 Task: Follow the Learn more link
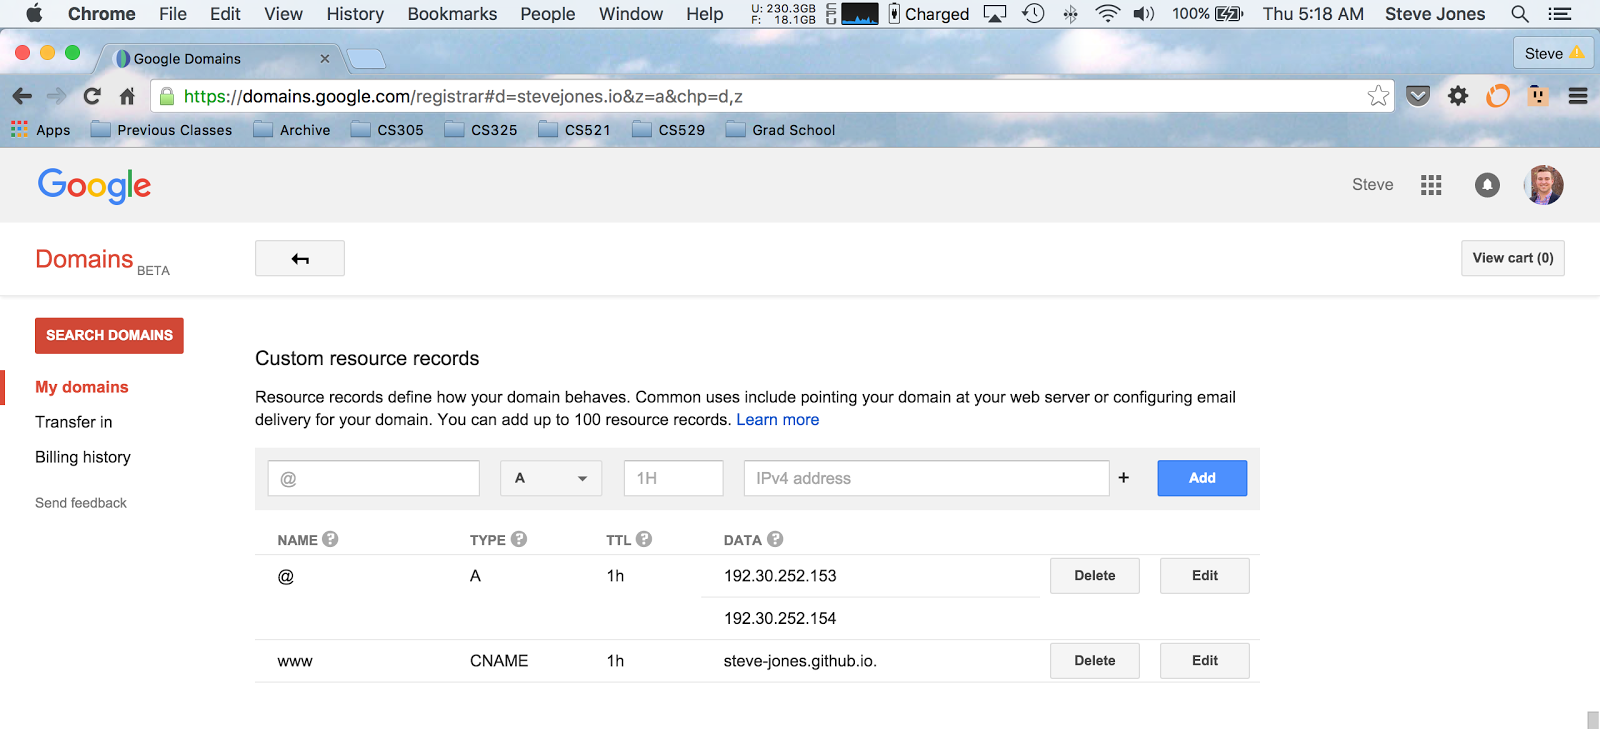[x=778, y=420]
